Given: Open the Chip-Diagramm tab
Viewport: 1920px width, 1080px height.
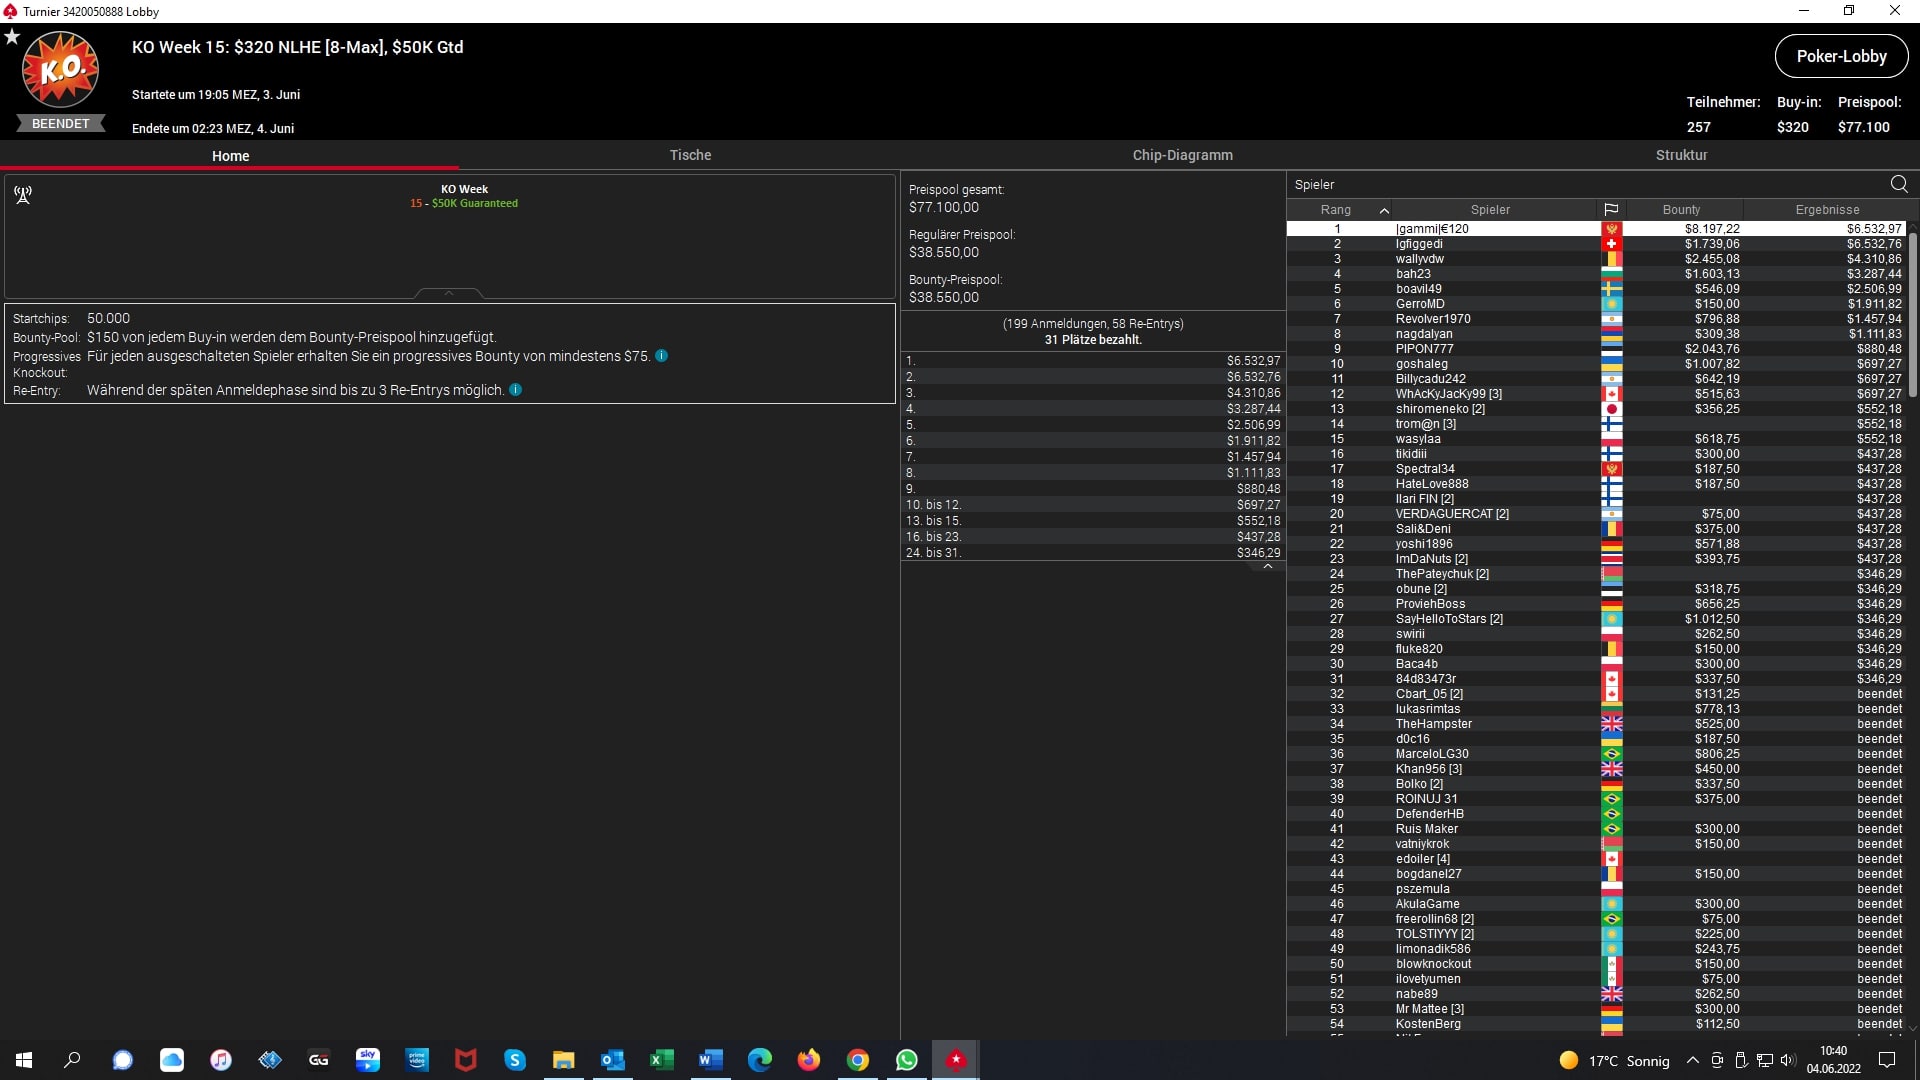Looking at the screenshot, I should pyautogui.click(x=1182, y=155).
